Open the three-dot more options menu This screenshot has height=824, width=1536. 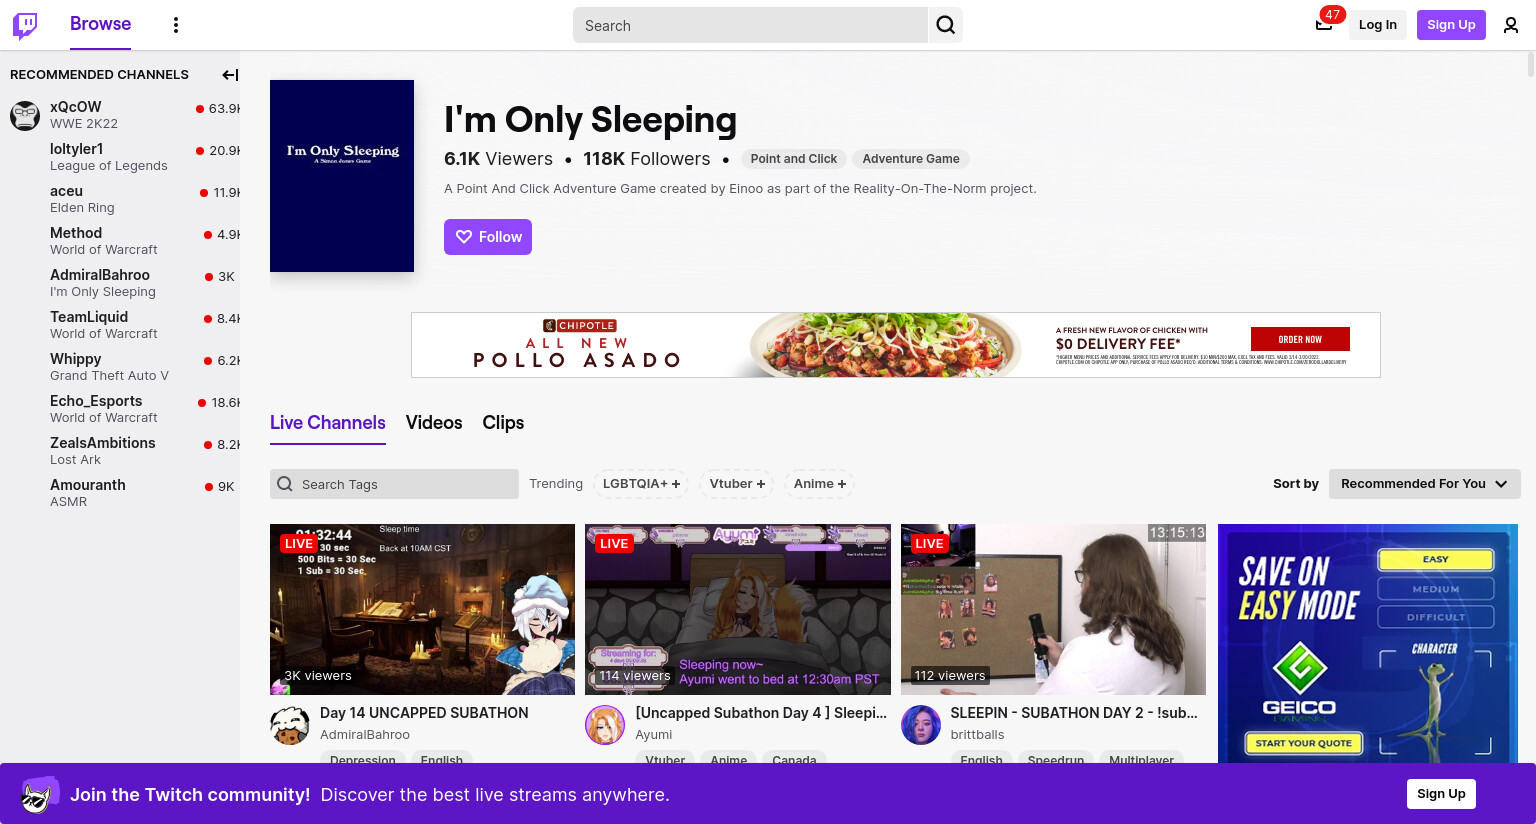(176, 25)
